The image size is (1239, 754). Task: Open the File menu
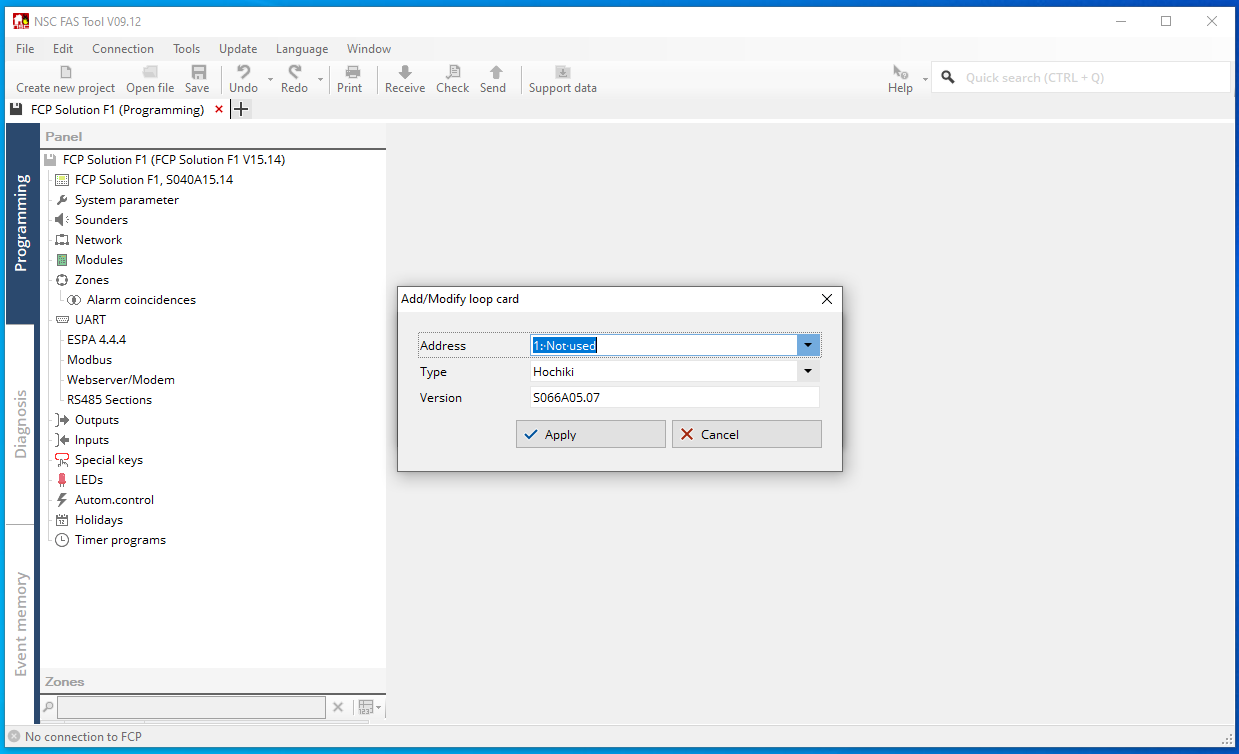pos(25,48)
